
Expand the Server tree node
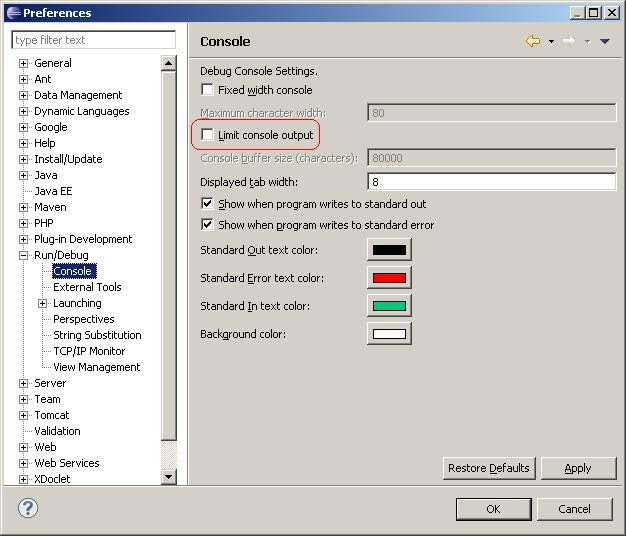[x=24, y=383]
